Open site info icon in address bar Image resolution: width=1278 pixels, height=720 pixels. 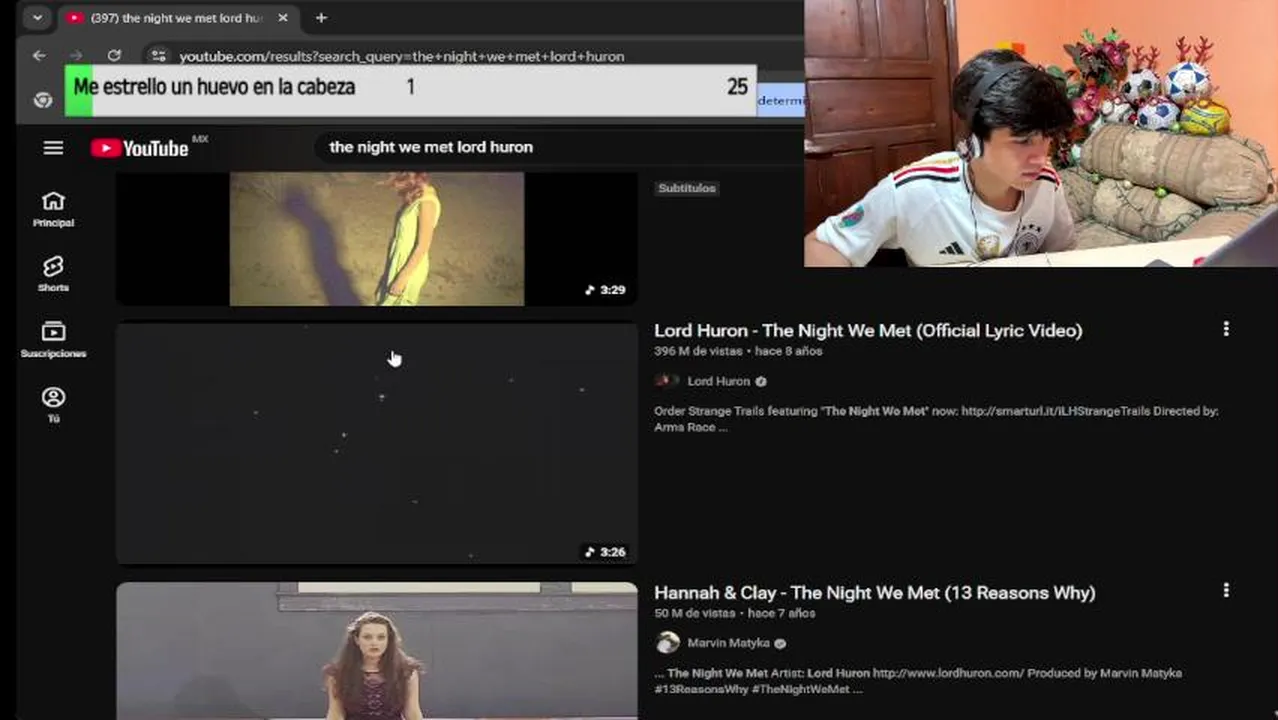158,56
